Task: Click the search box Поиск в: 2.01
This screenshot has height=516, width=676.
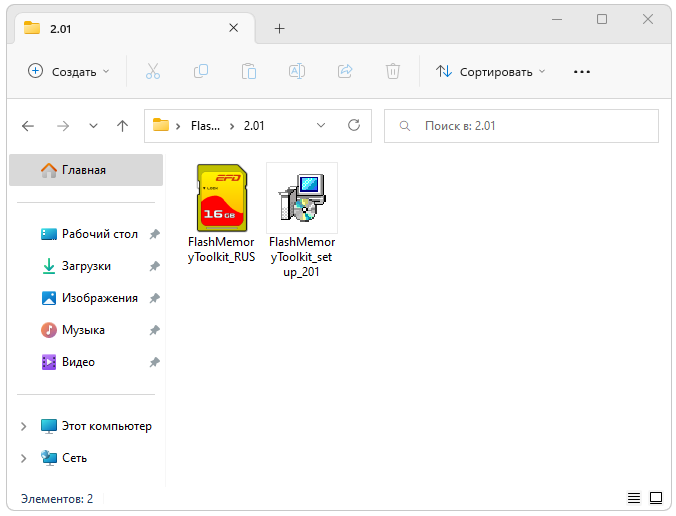Action: coord(521,126)
